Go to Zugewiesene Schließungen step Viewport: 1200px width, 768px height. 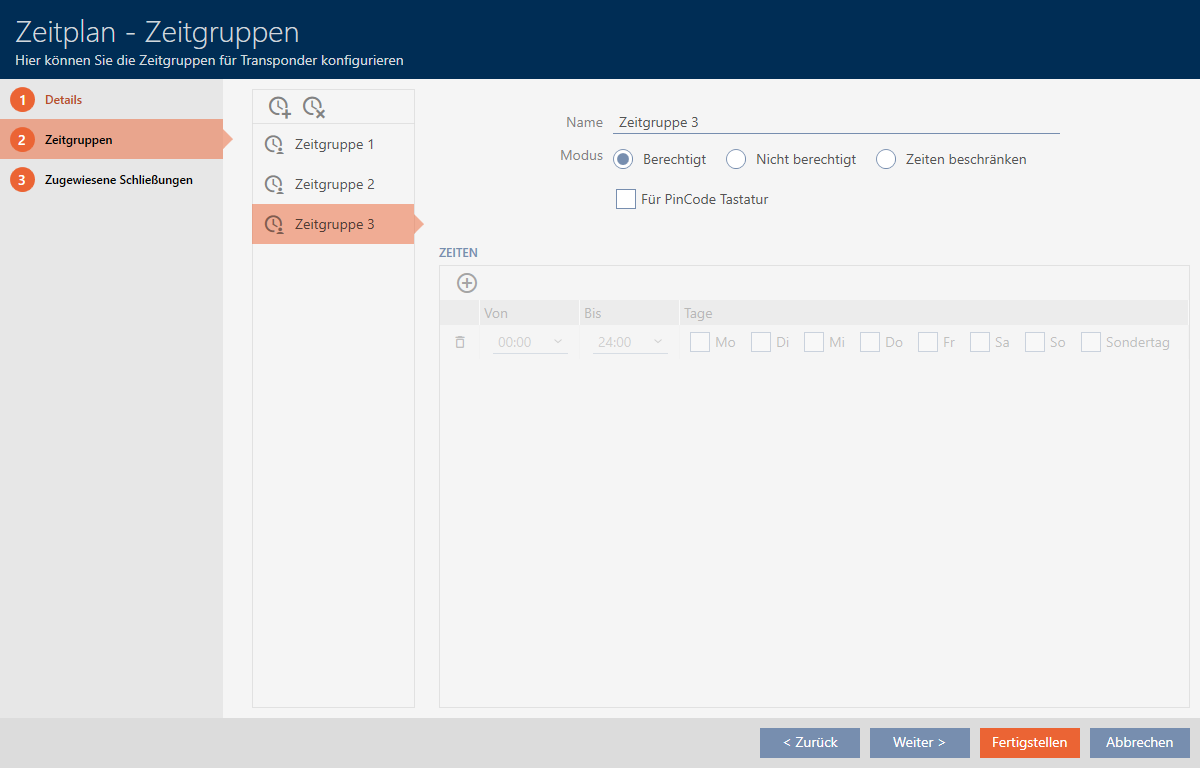tap(118, 180)
